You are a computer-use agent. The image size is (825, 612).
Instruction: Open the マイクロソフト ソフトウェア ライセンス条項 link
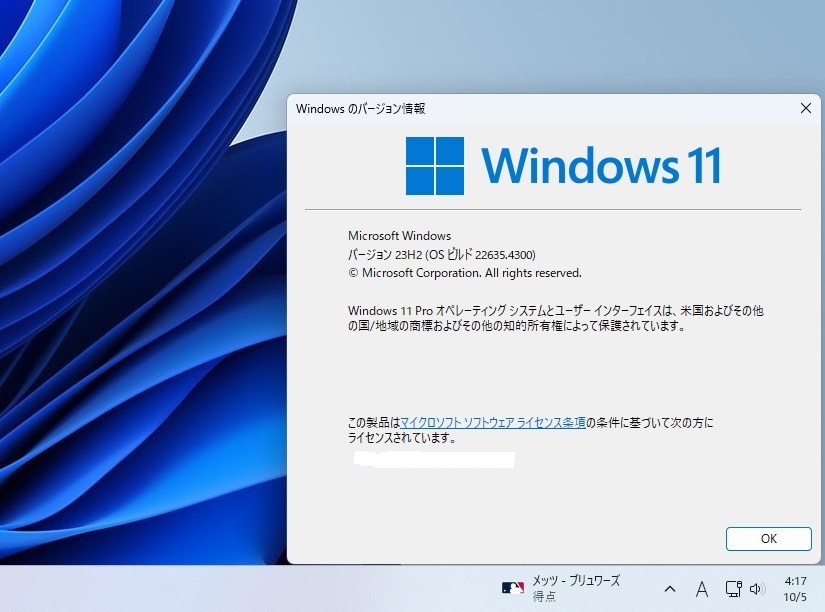493,423
